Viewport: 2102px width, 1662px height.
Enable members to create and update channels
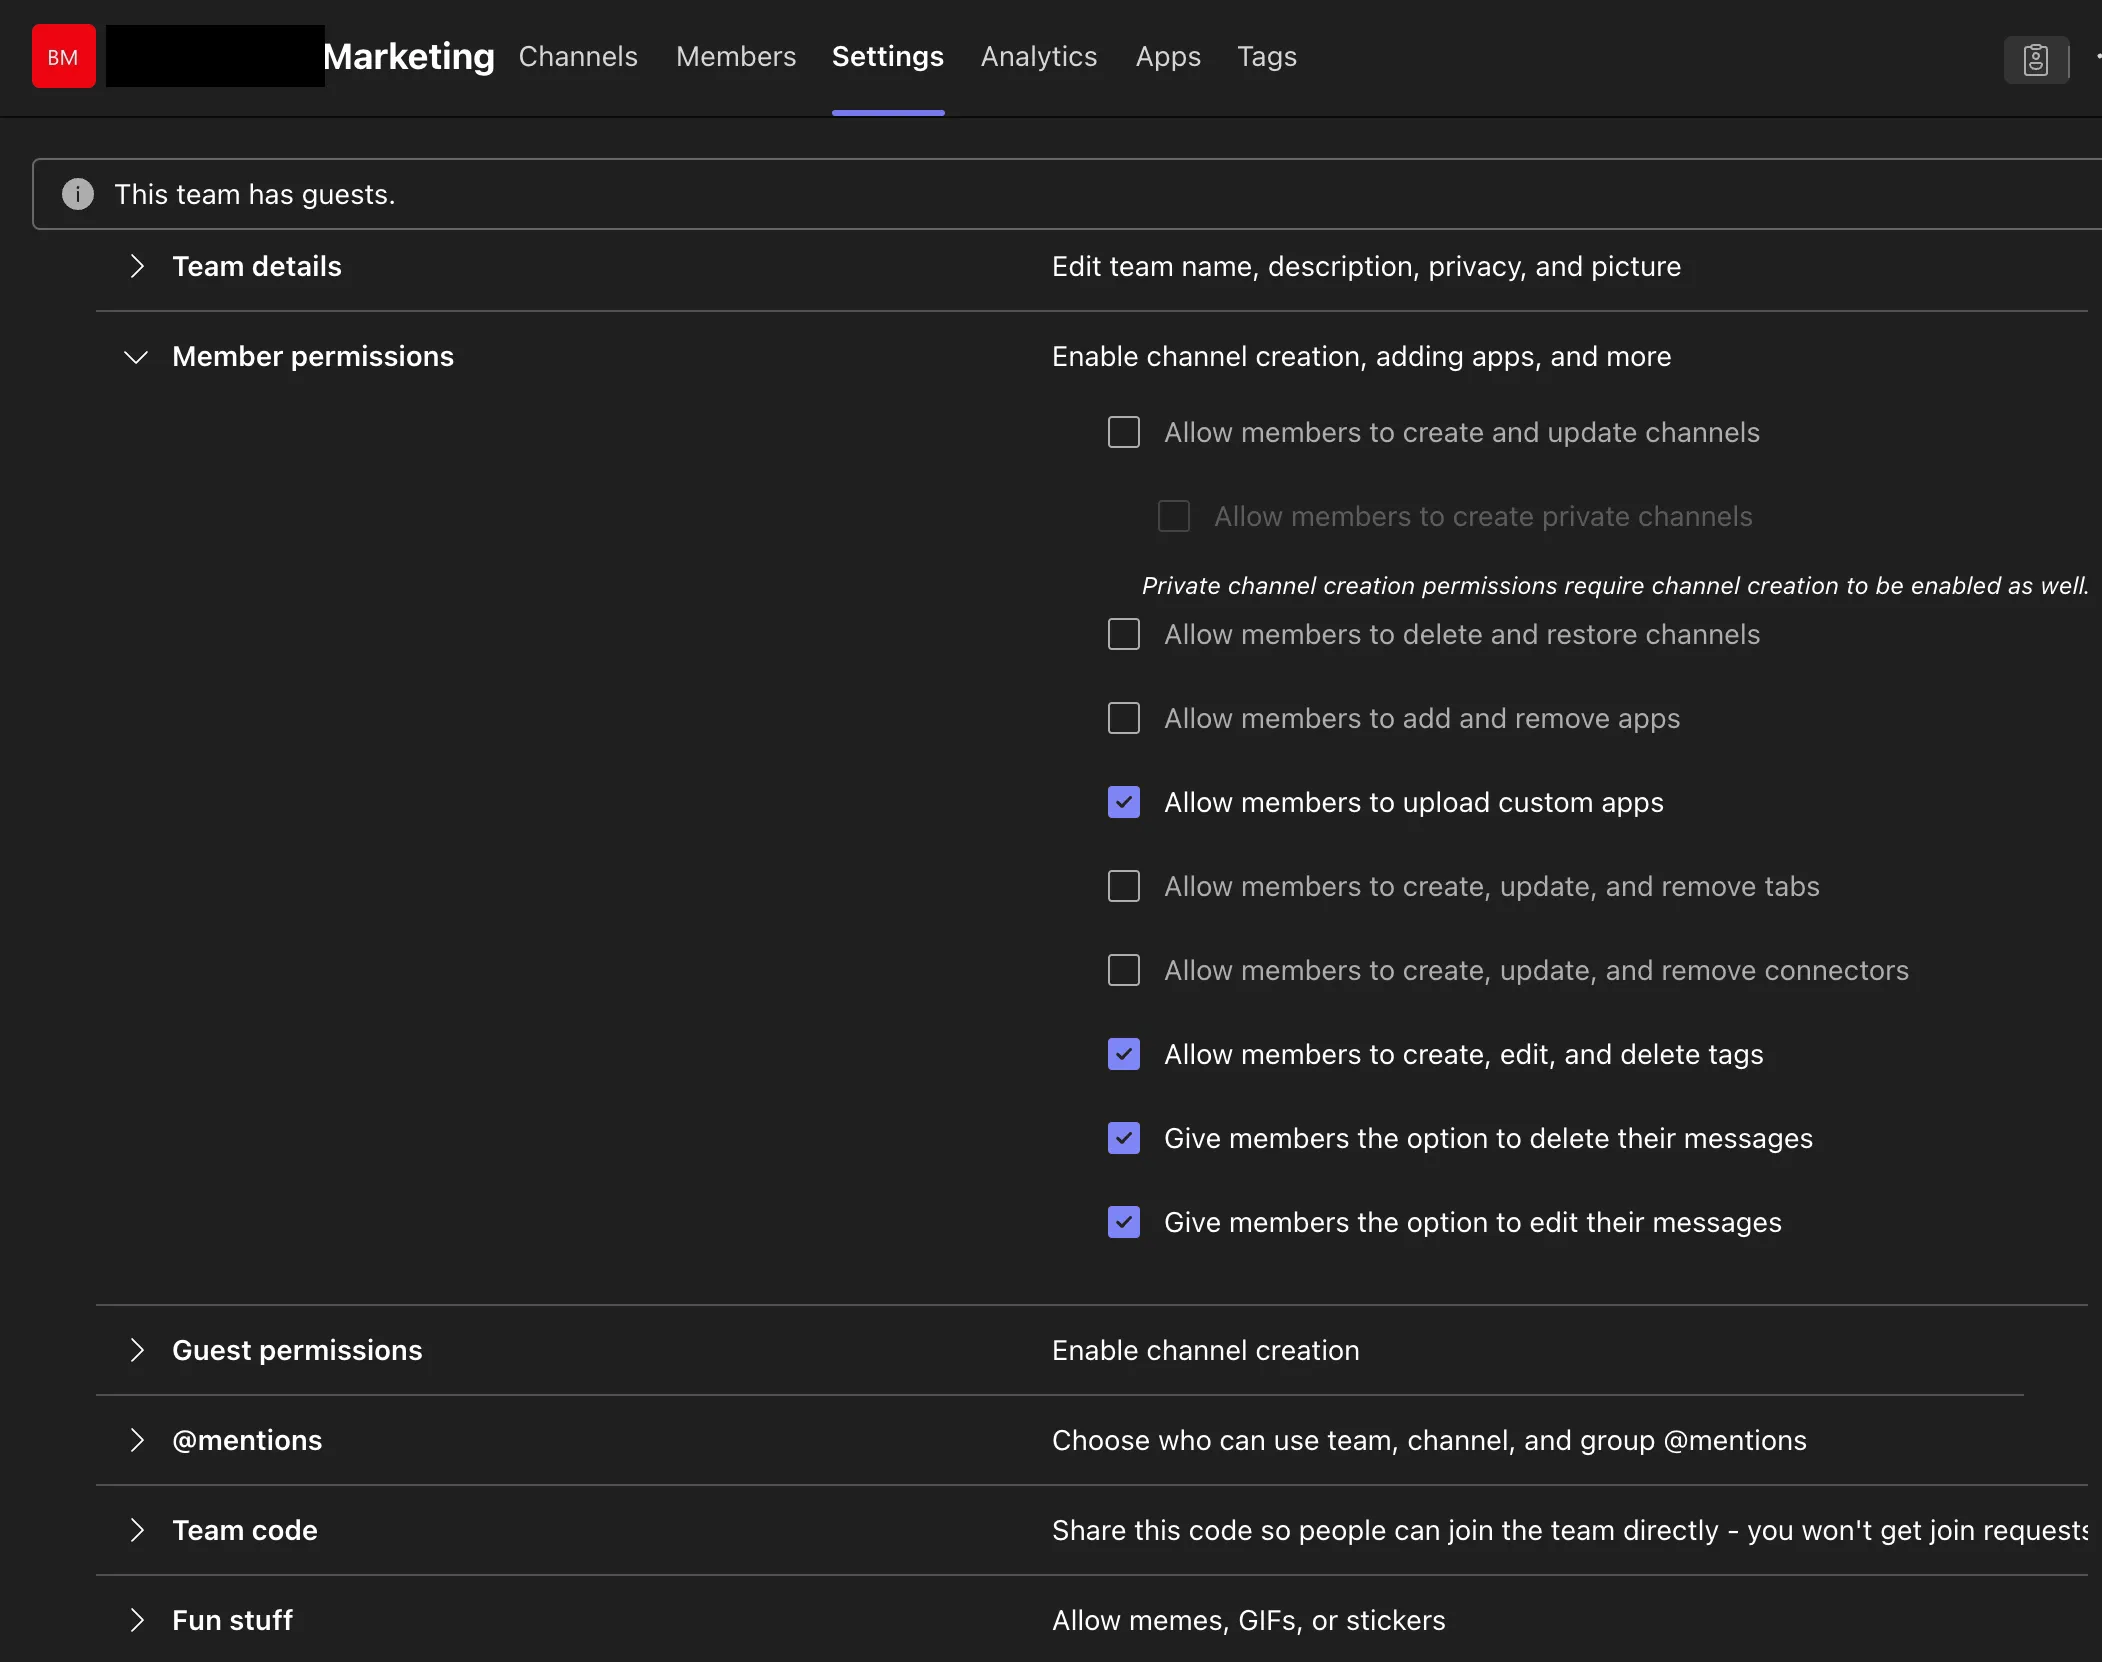point(1124,432)
